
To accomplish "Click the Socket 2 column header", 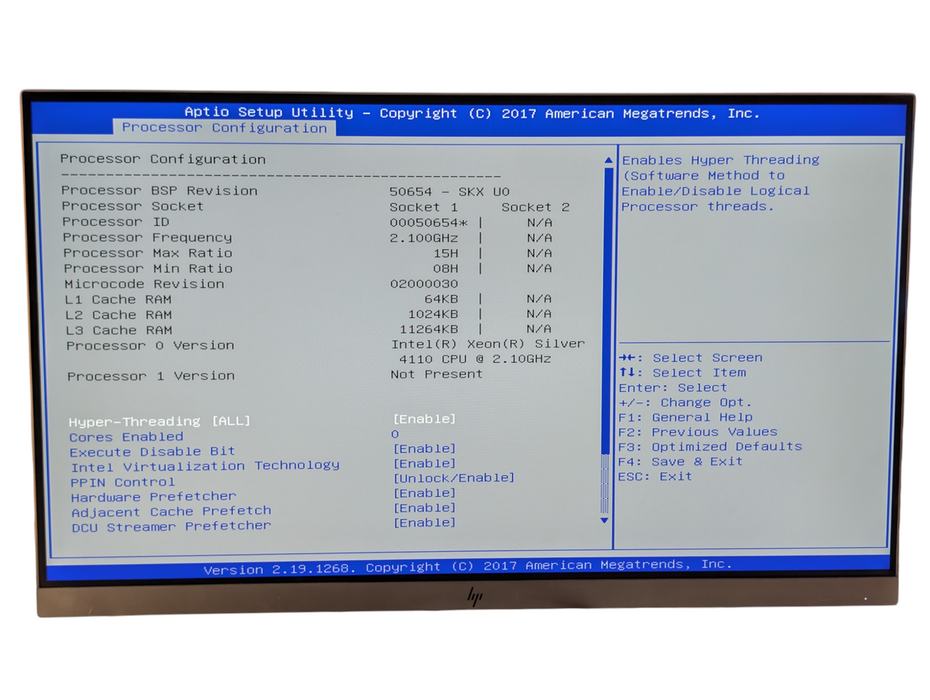I will click(536, 207).
